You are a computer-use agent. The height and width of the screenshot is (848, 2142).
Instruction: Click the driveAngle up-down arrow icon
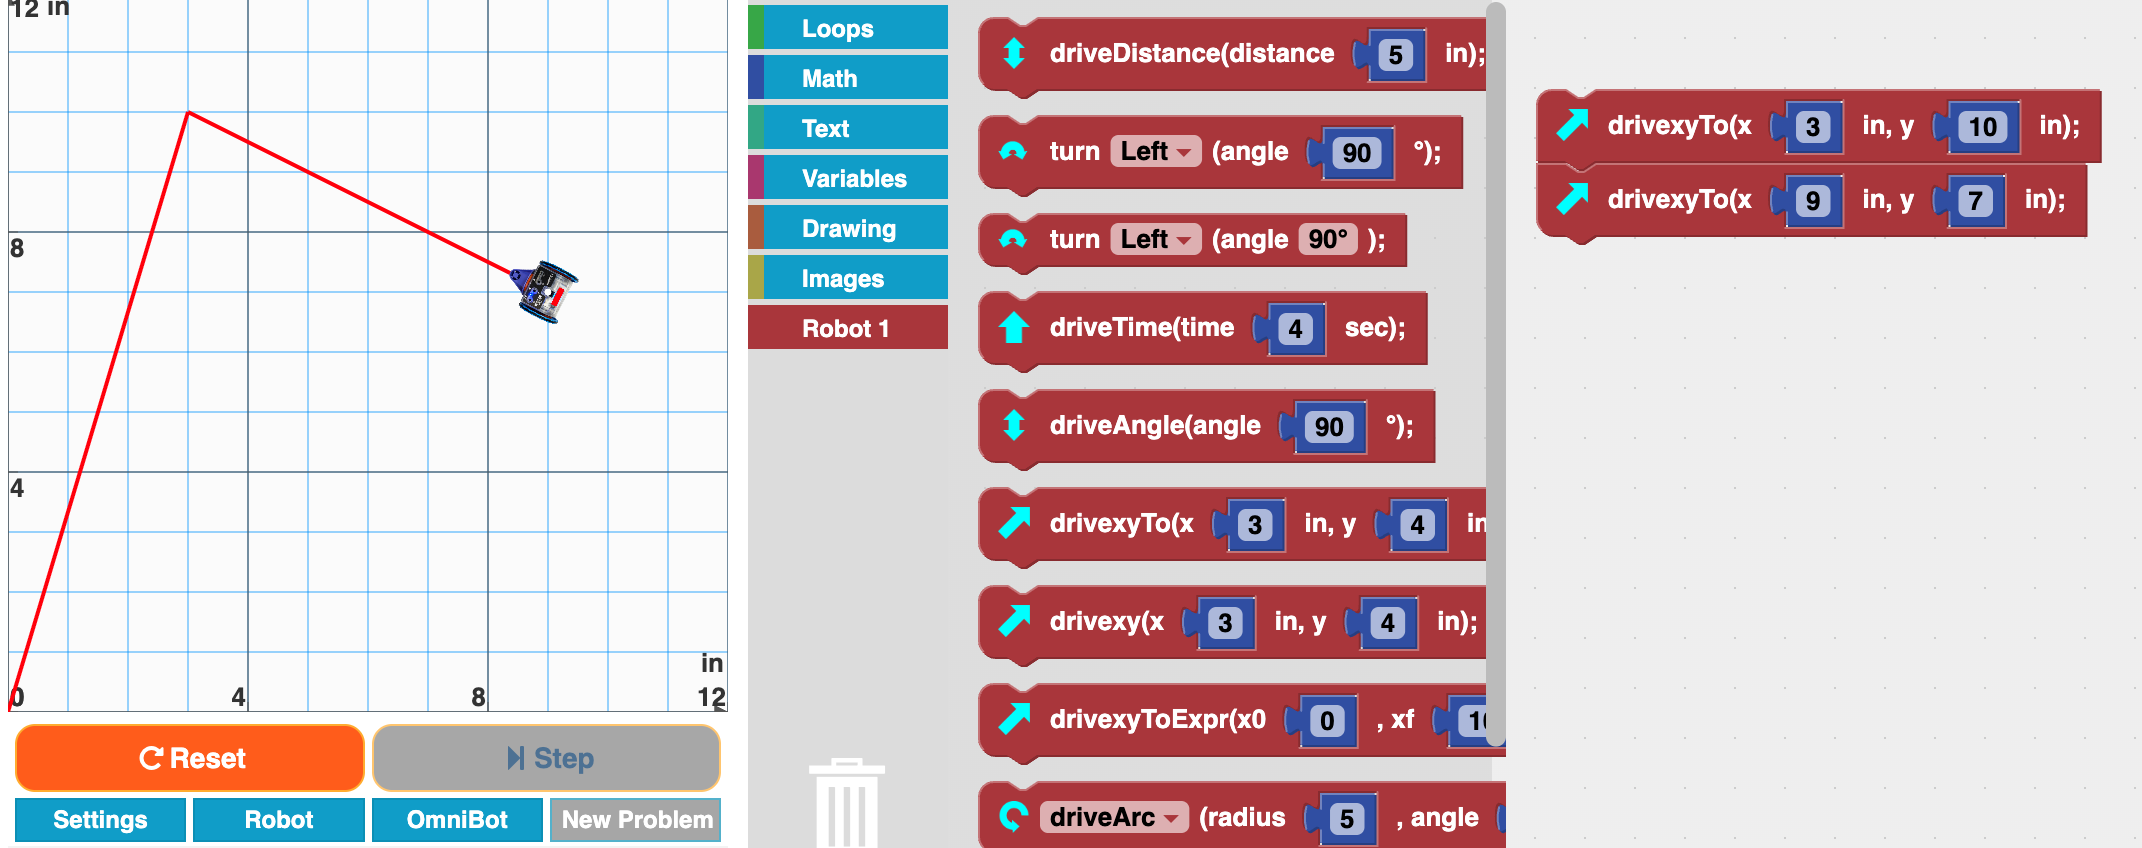click(1013, 425)
